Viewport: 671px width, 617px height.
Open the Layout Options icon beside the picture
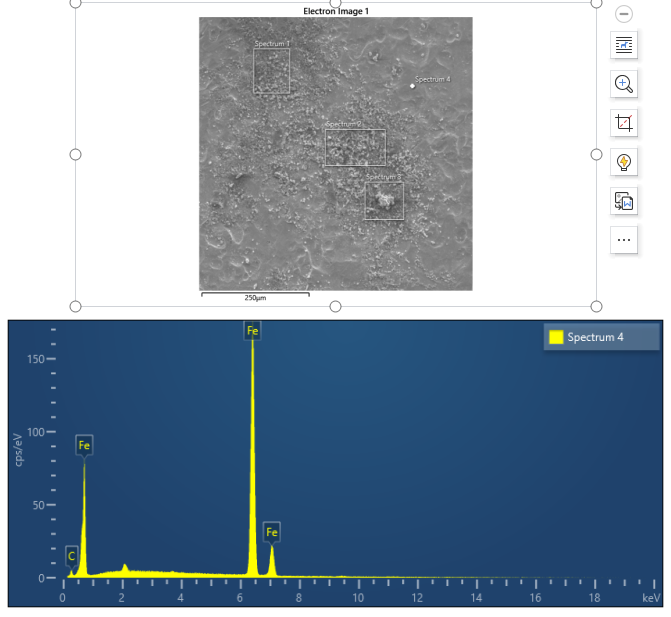tap(624, 45)
